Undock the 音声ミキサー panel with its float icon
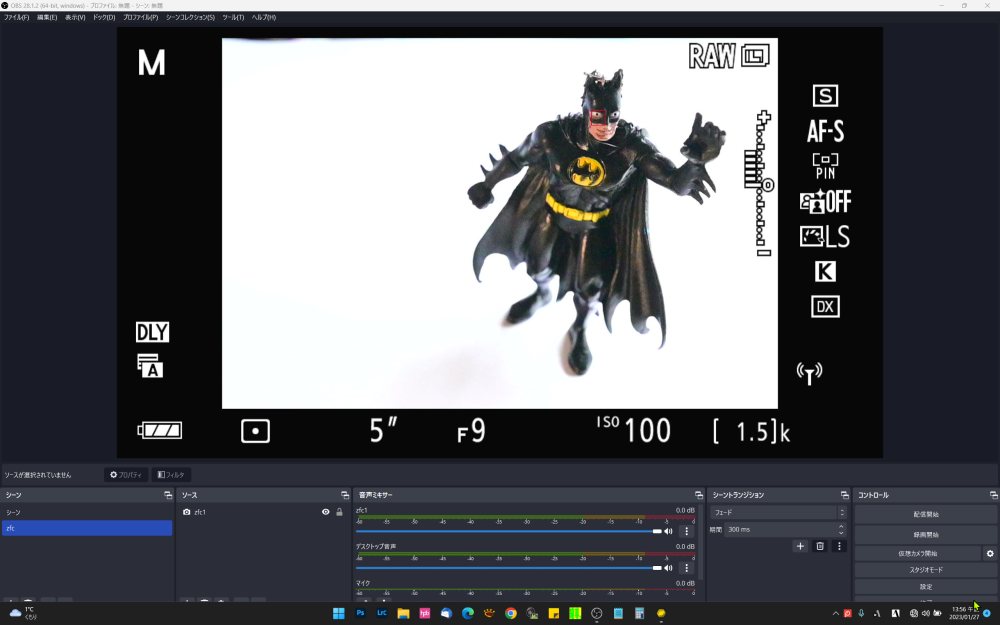This screenshot has height=625, width=1000. tap(699, 495)
